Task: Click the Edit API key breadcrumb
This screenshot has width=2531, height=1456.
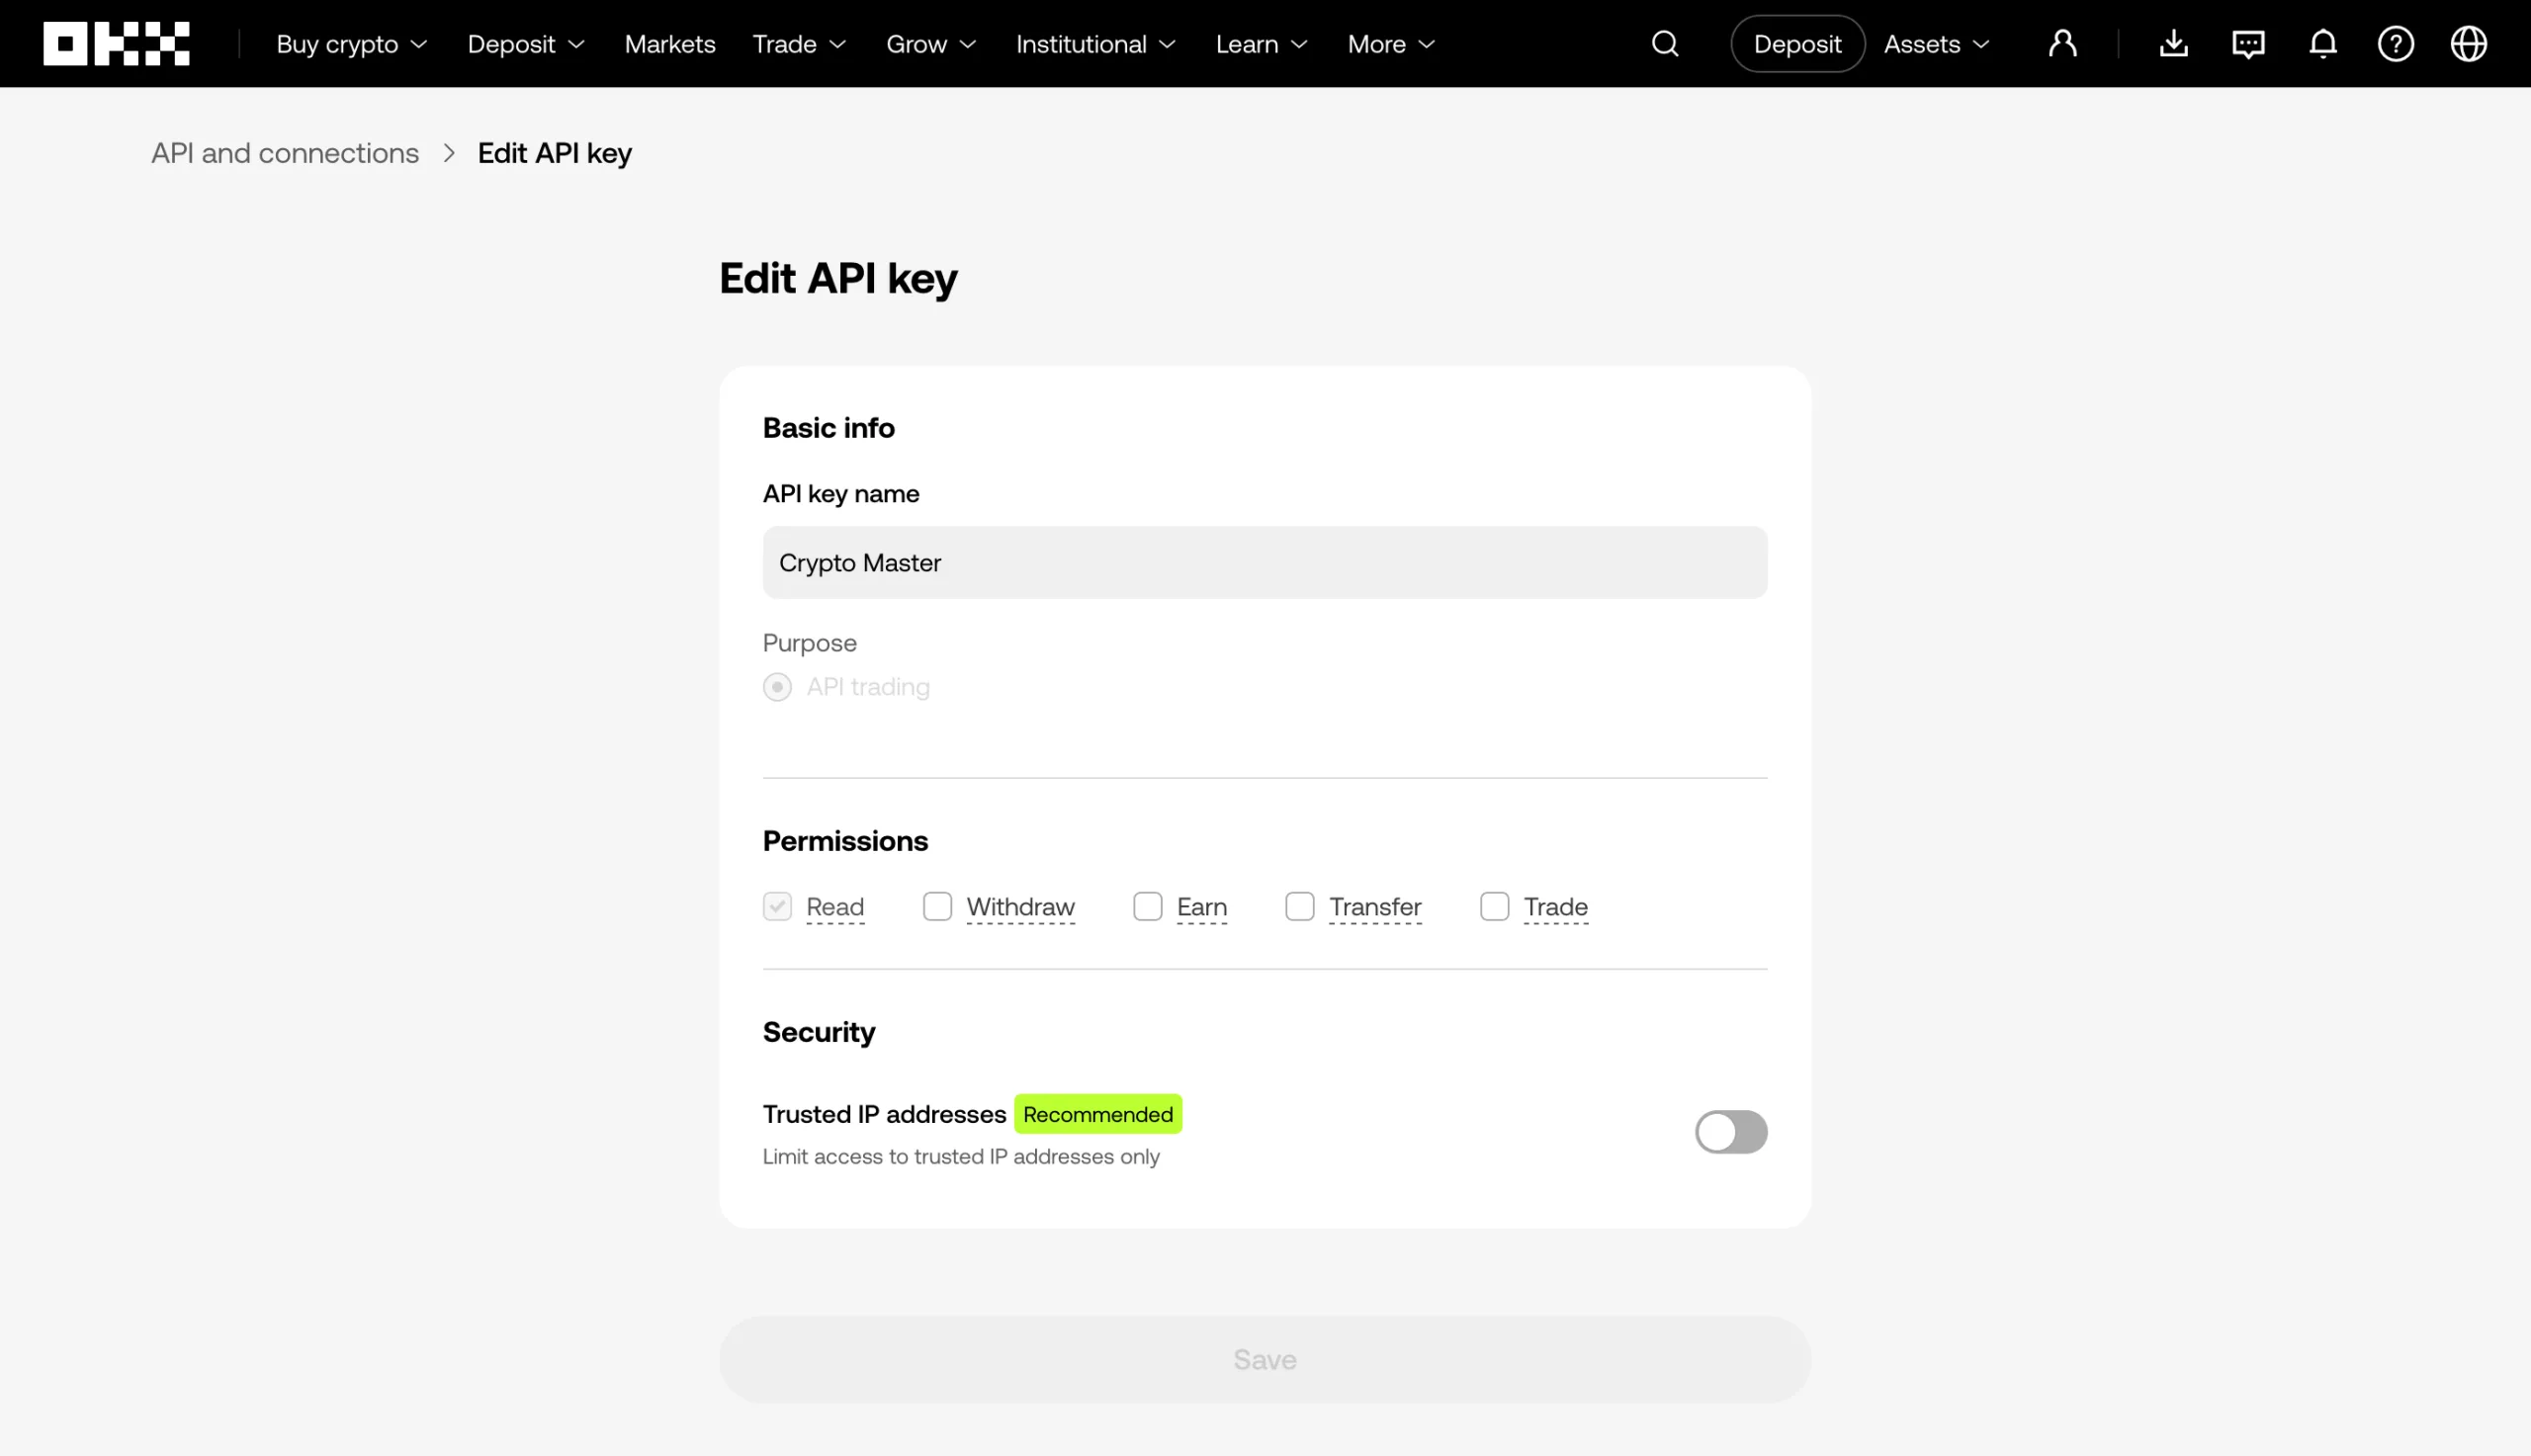Action: coord(555,153)
